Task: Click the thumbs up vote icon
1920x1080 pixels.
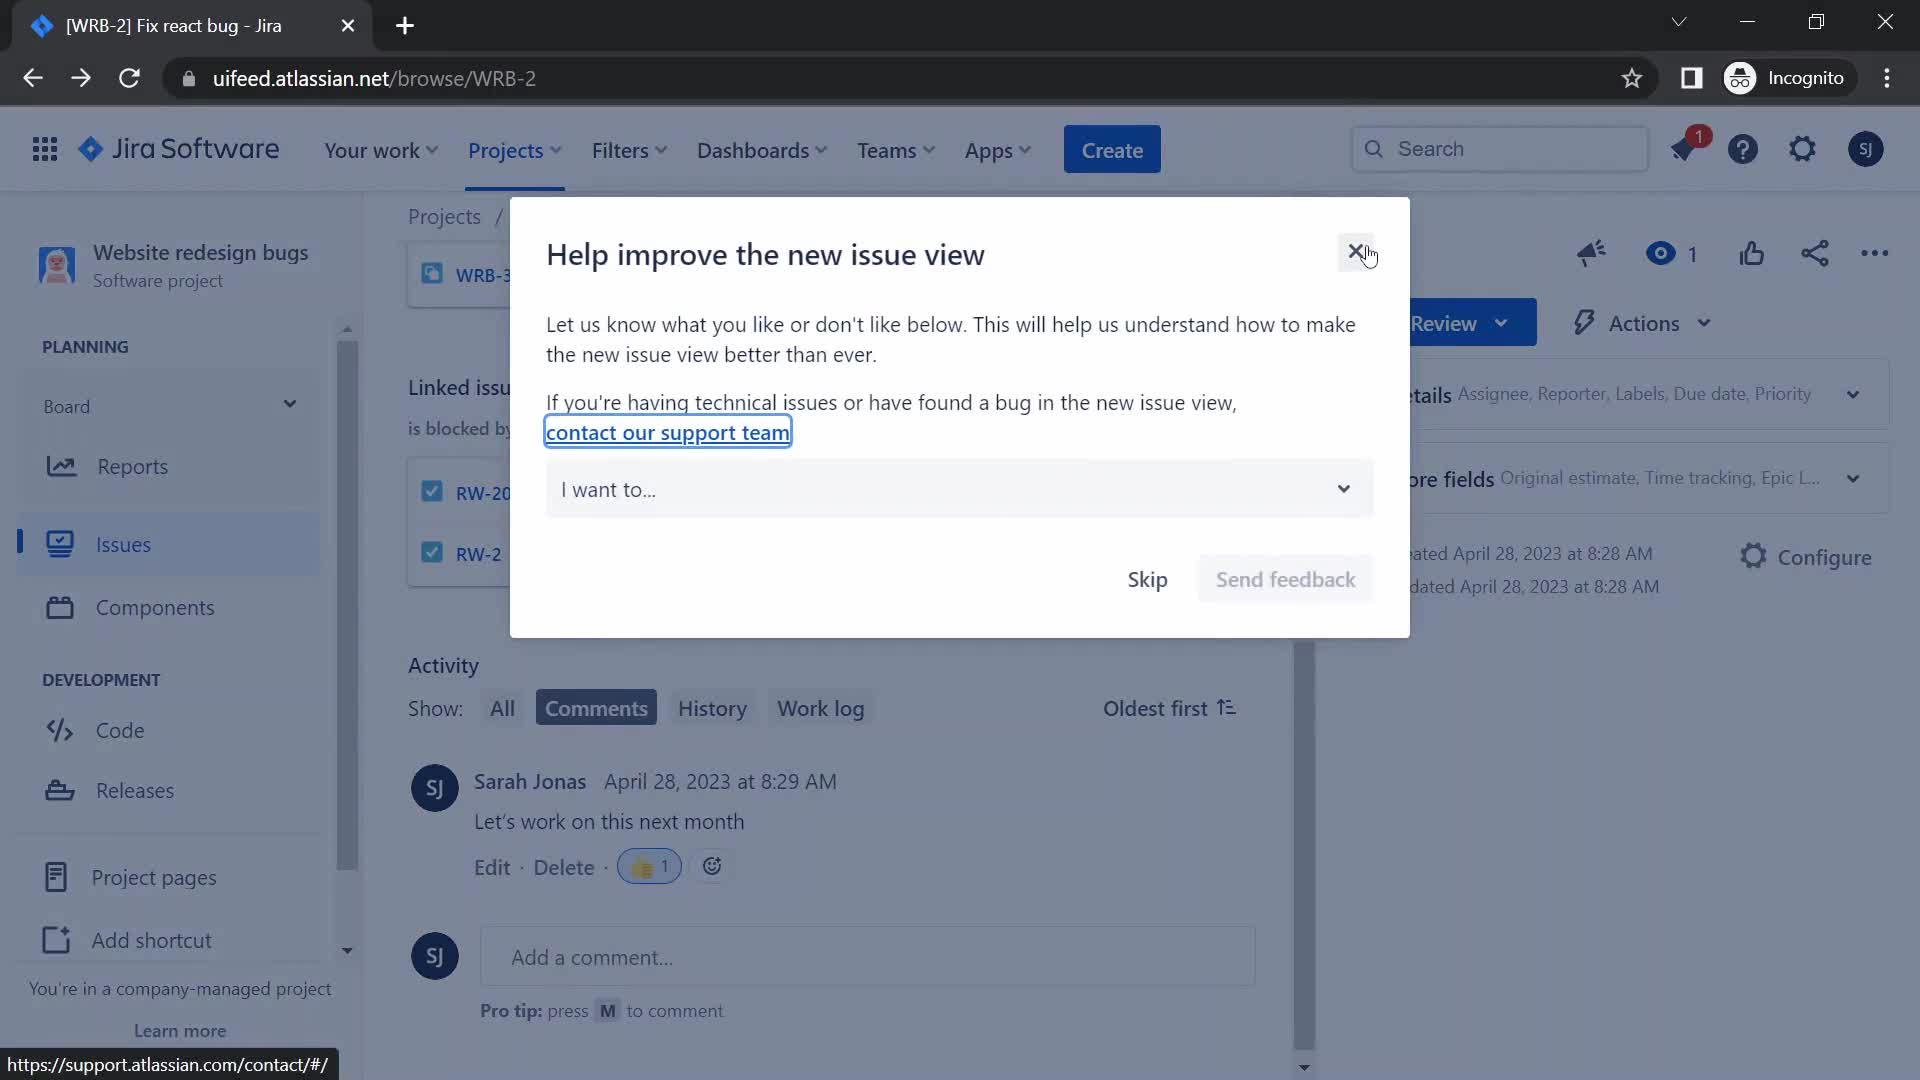Action: click(1751, 253)
